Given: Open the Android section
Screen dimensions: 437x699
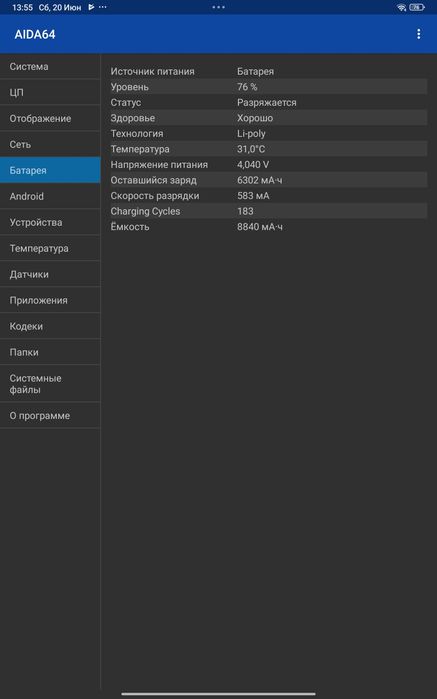Looking at the screenshot, I should point(50,196).
